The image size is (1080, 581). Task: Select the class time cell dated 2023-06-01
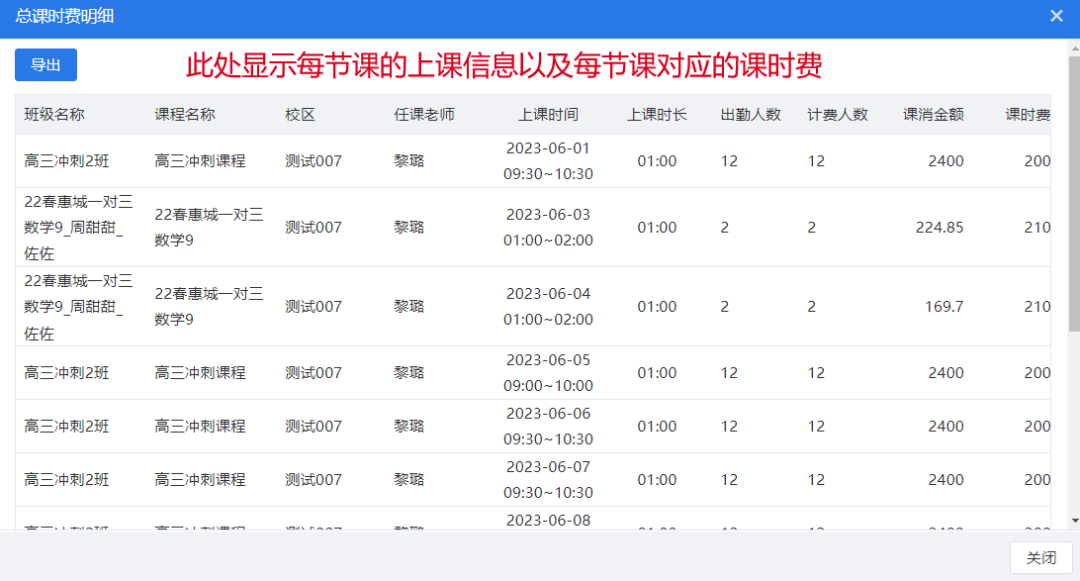tap(548, 161)
